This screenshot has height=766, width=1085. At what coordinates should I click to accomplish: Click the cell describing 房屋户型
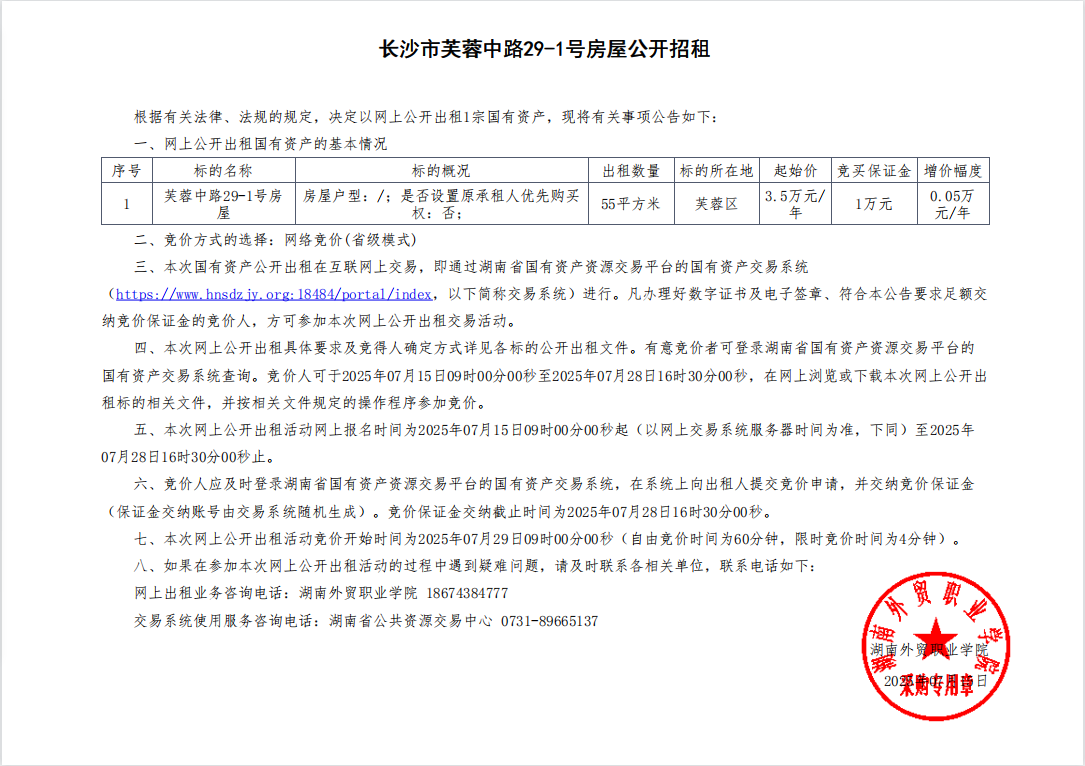coord(441,204)
